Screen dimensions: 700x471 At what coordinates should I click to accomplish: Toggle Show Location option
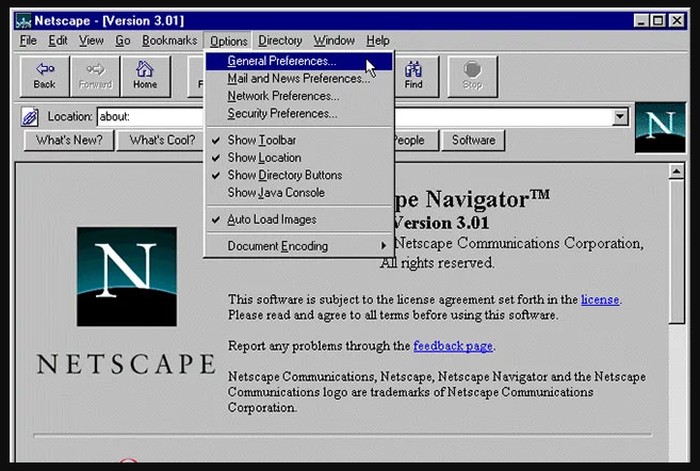click(299, 158)
